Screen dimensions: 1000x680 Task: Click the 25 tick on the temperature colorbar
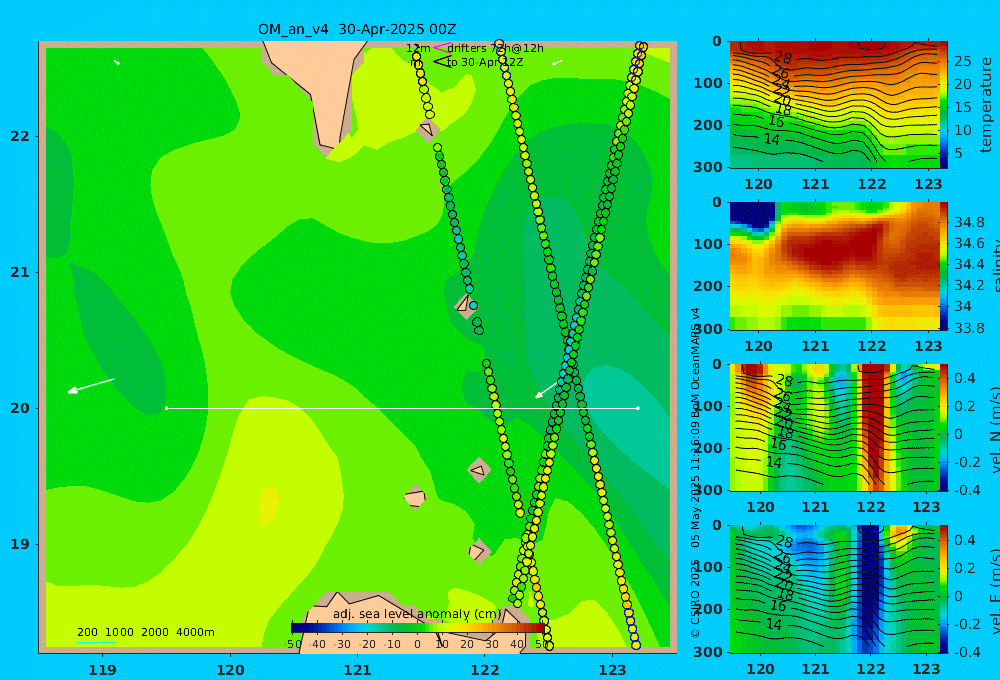[x=962, y=61]
